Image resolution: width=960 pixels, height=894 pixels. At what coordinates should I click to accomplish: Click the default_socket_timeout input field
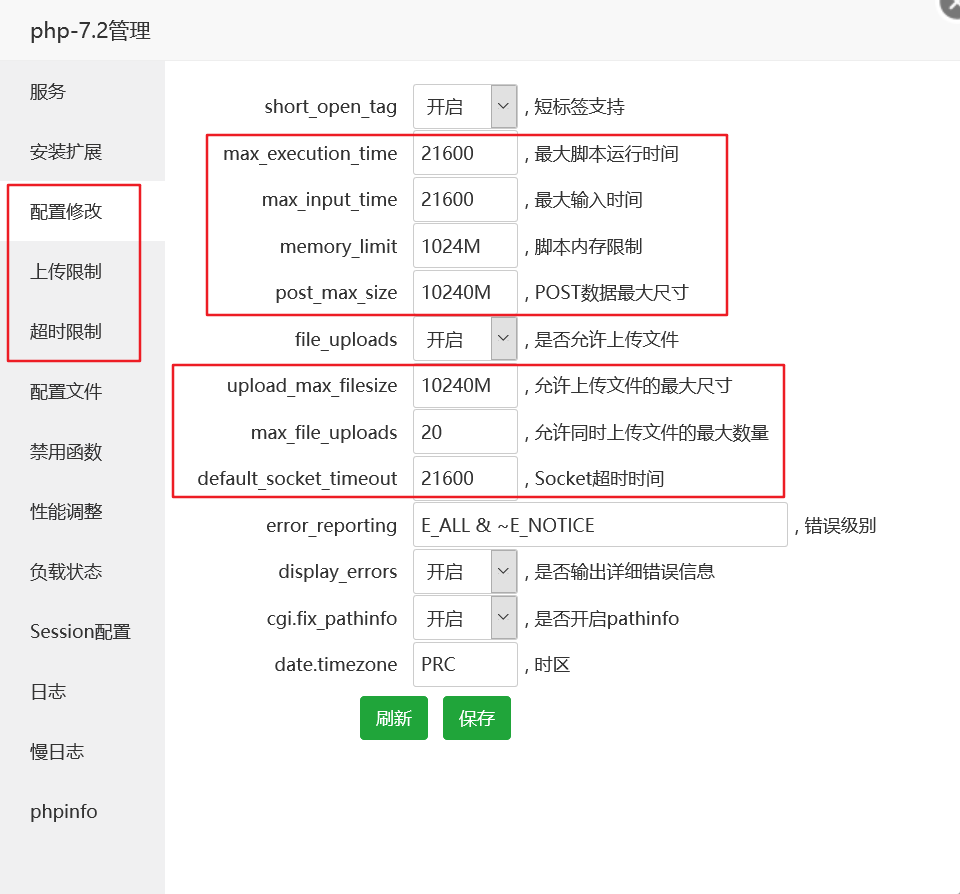pyautogui.click(x=465, y=478)
